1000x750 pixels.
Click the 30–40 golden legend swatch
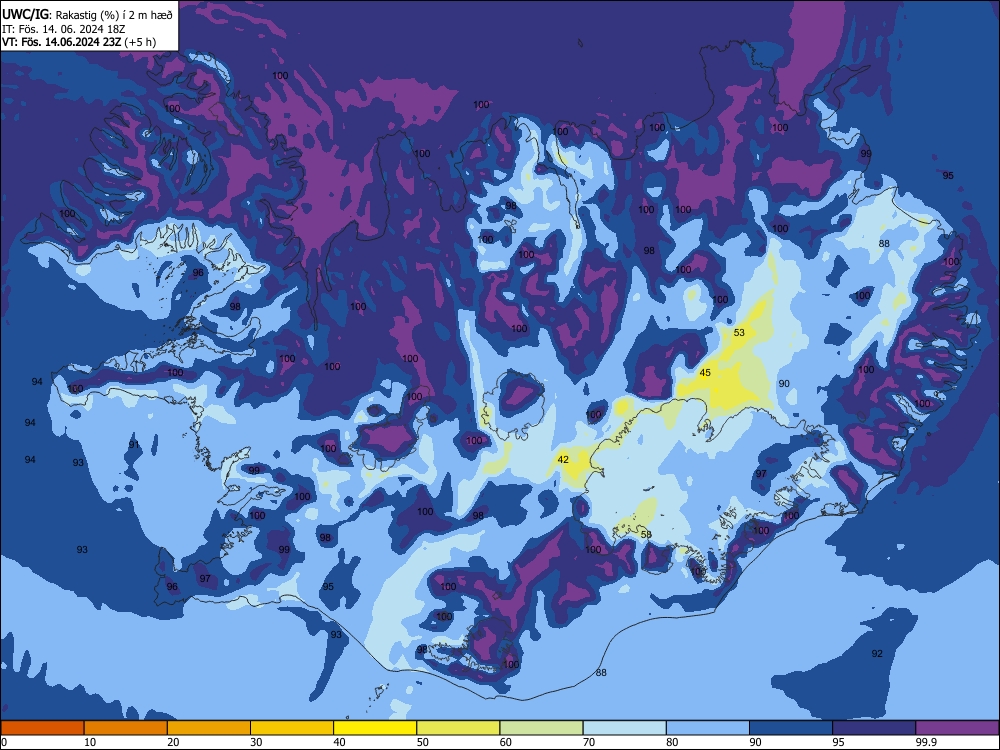(x=292, y=728)
